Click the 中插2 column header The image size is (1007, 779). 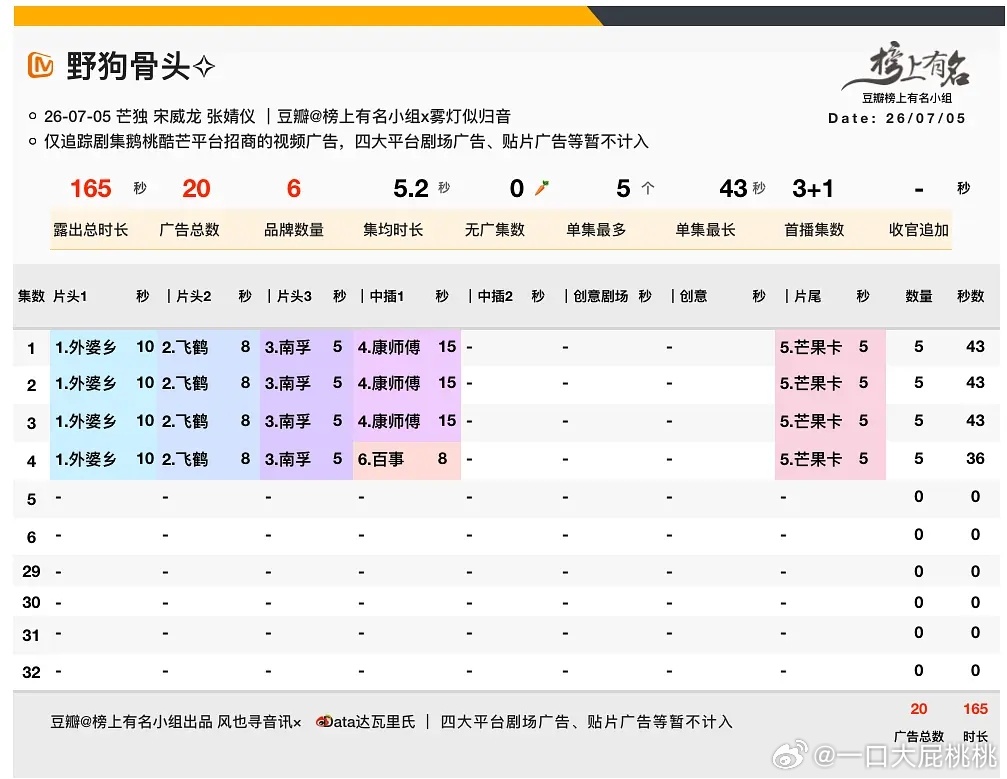click(495, 296)
